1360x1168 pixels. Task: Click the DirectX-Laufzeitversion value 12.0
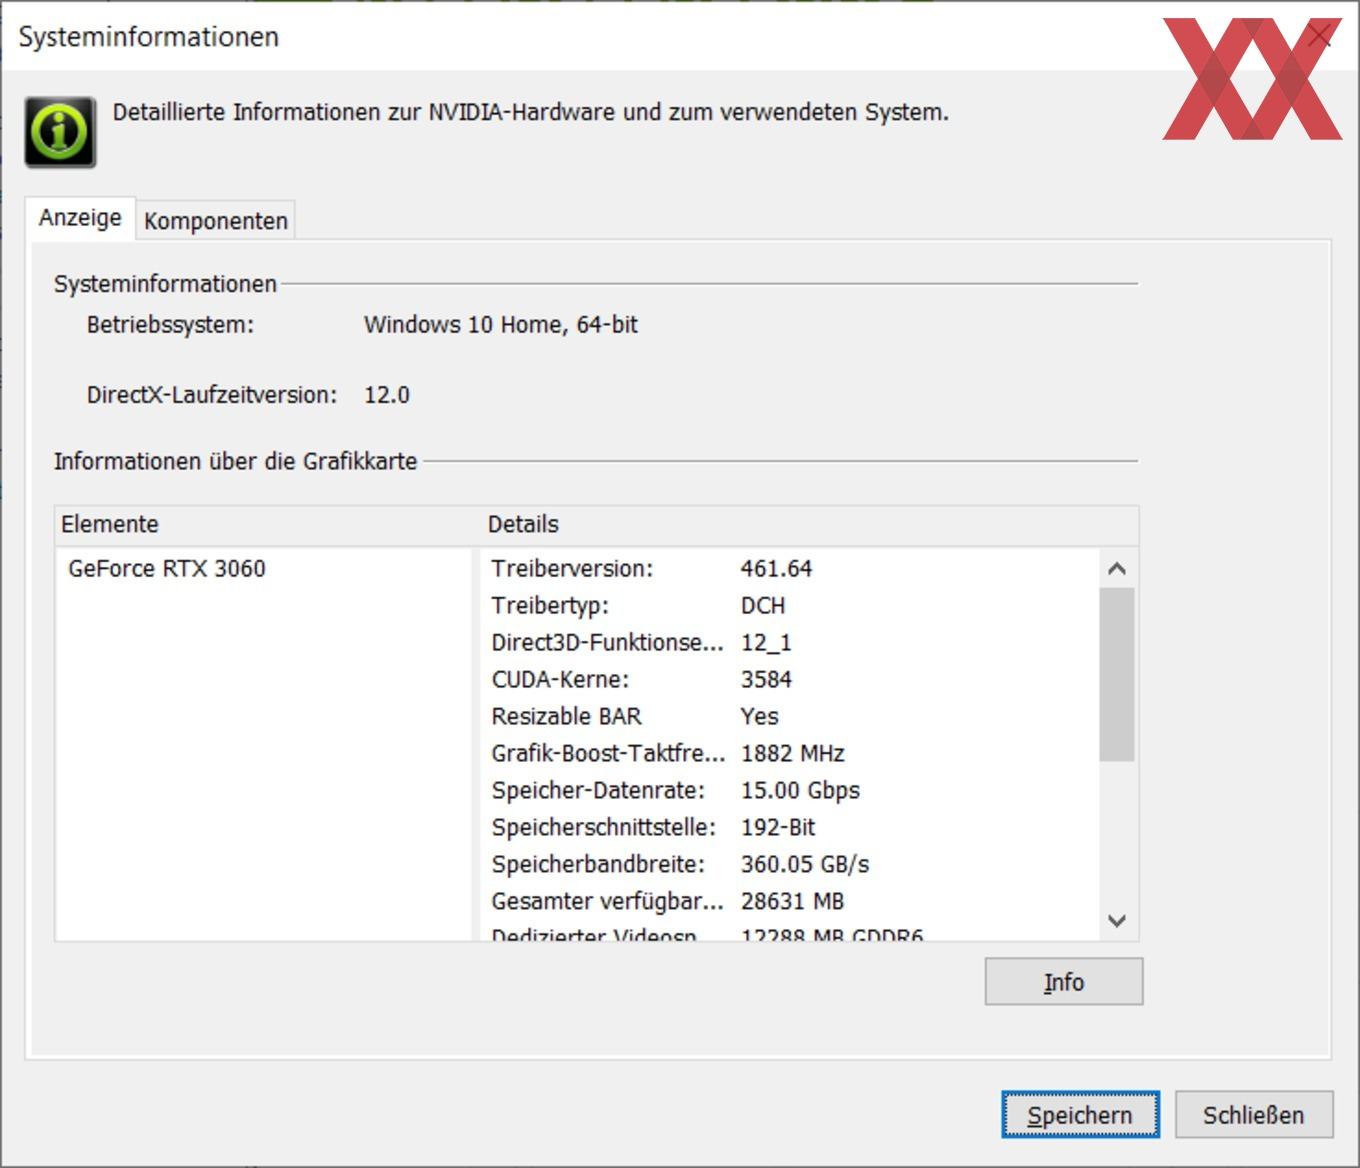pos(387,395)
